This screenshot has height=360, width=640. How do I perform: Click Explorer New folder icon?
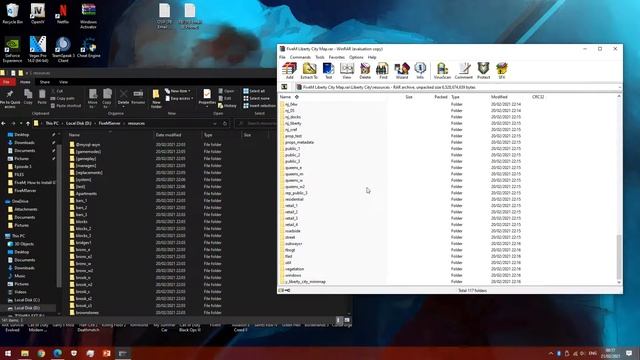pos(156,99)
